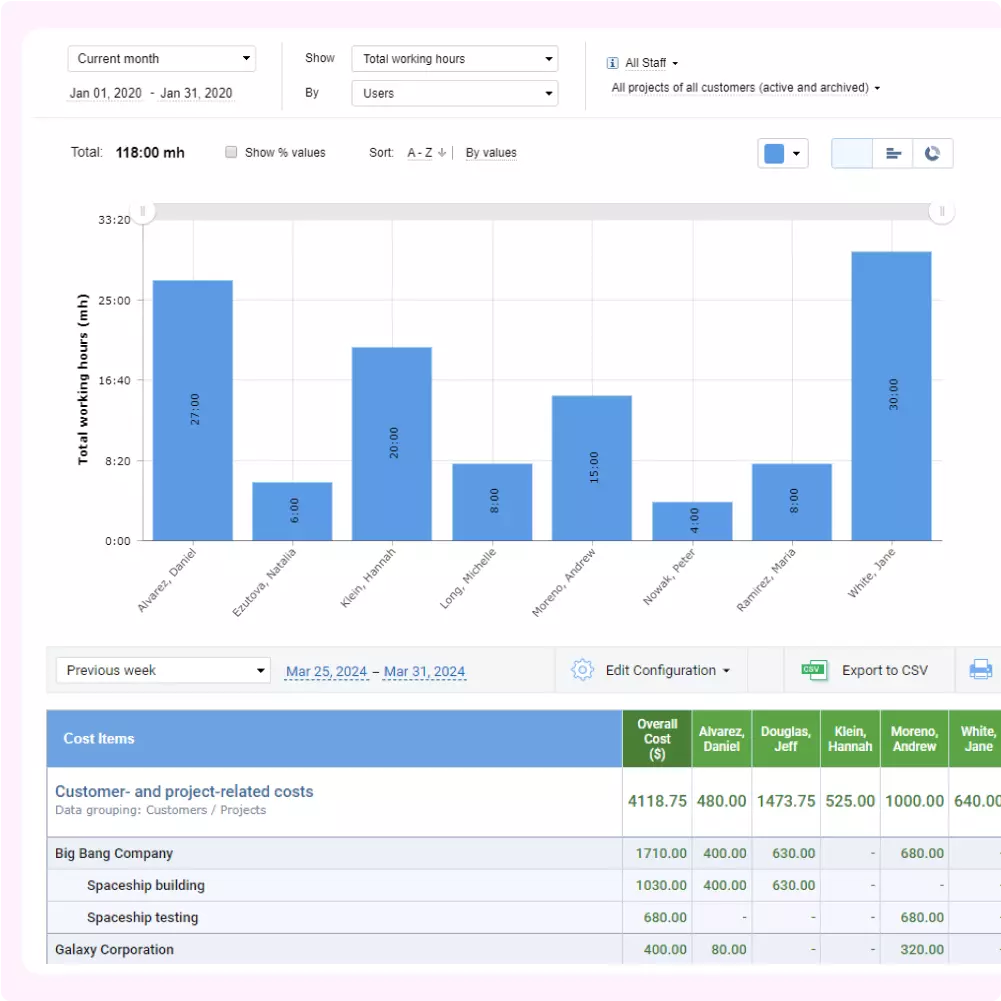Click the blue chart color swatch
The image size is (1001, 1001).
[x=774, y=153]
